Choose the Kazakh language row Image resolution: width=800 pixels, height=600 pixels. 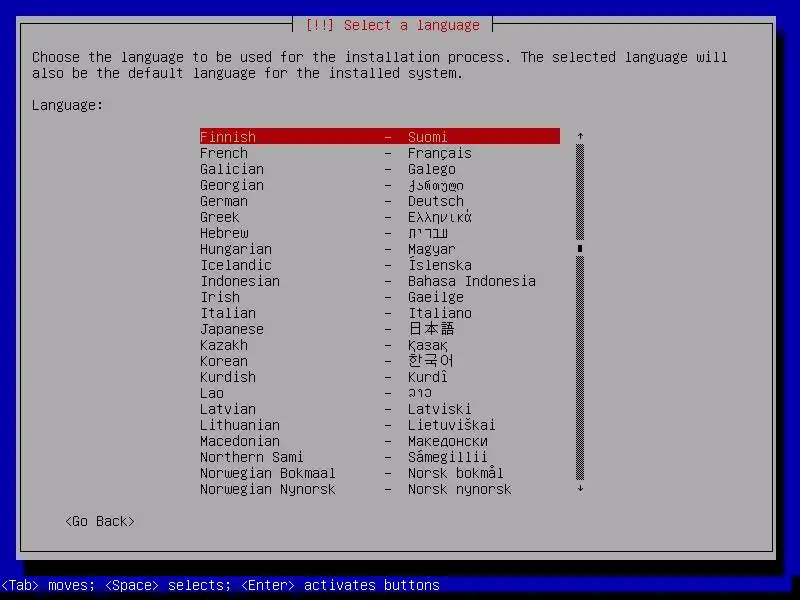[380, 345]
